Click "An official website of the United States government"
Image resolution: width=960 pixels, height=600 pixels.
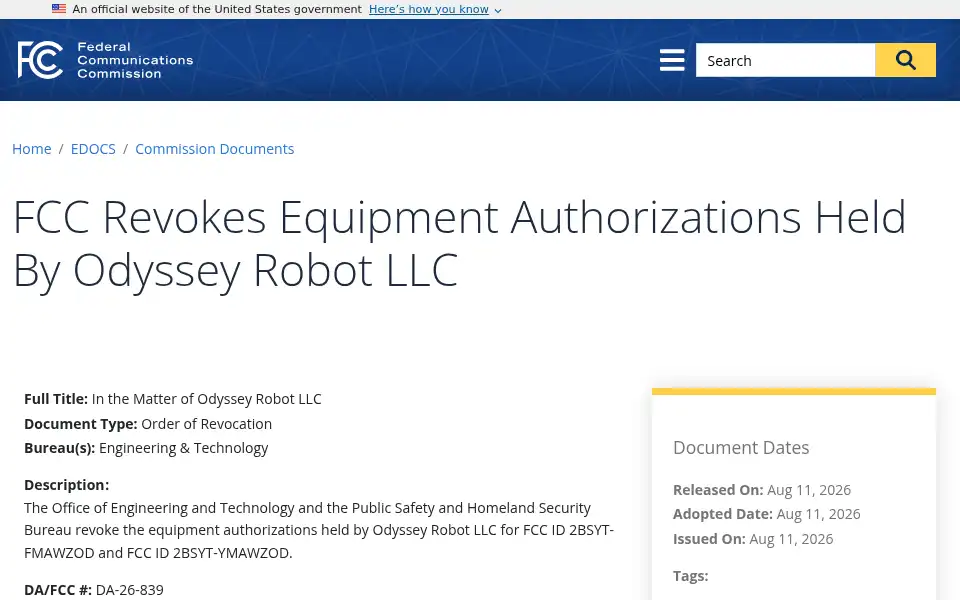[x=217, y=9]
